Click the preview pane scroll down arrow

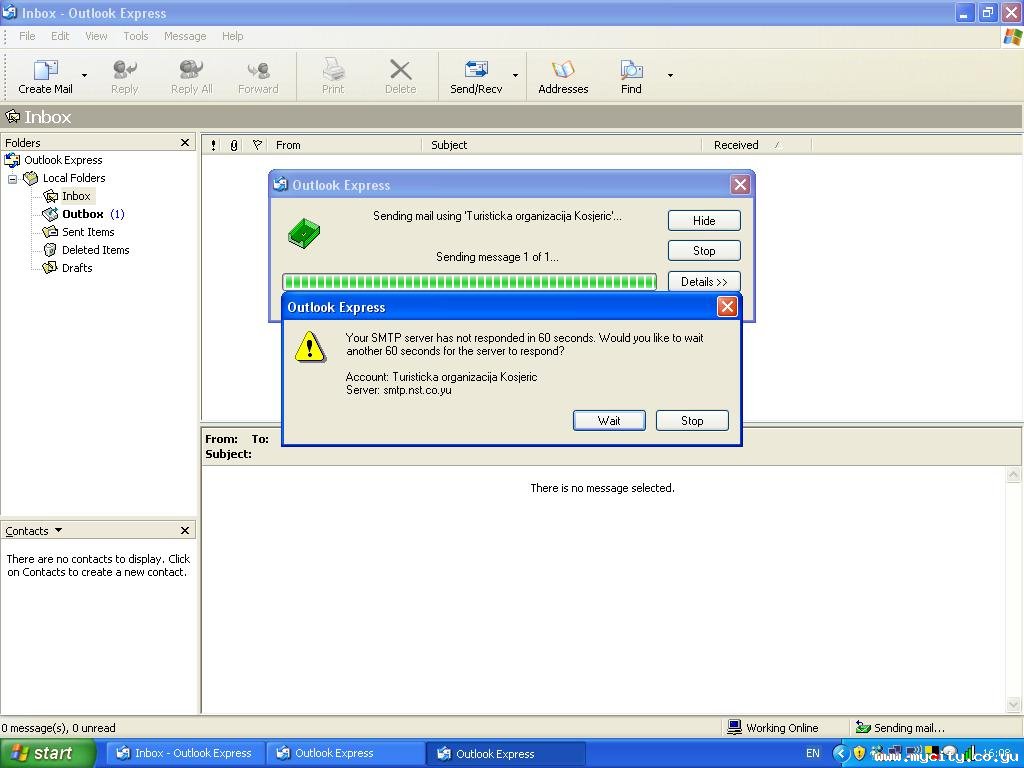tap(1014, 704)
